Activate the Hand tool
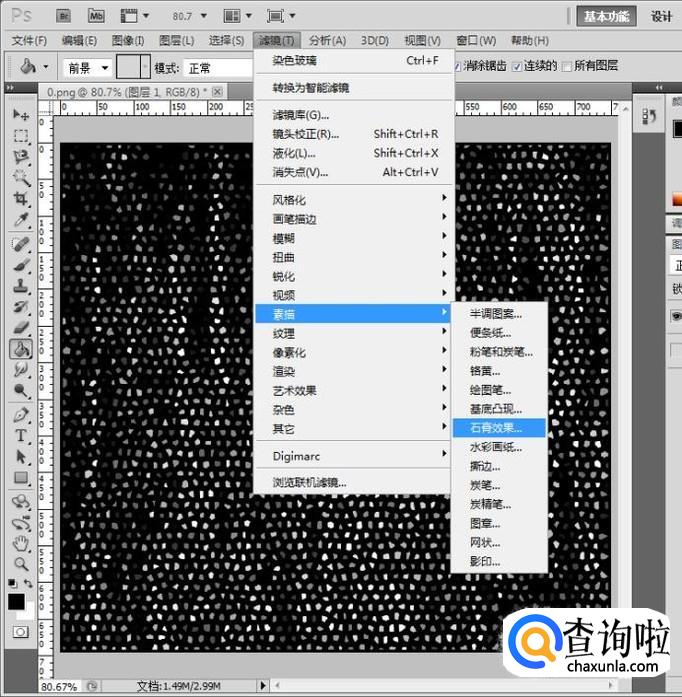Screen dimensions: 682x697 click(x=20, y=543)
